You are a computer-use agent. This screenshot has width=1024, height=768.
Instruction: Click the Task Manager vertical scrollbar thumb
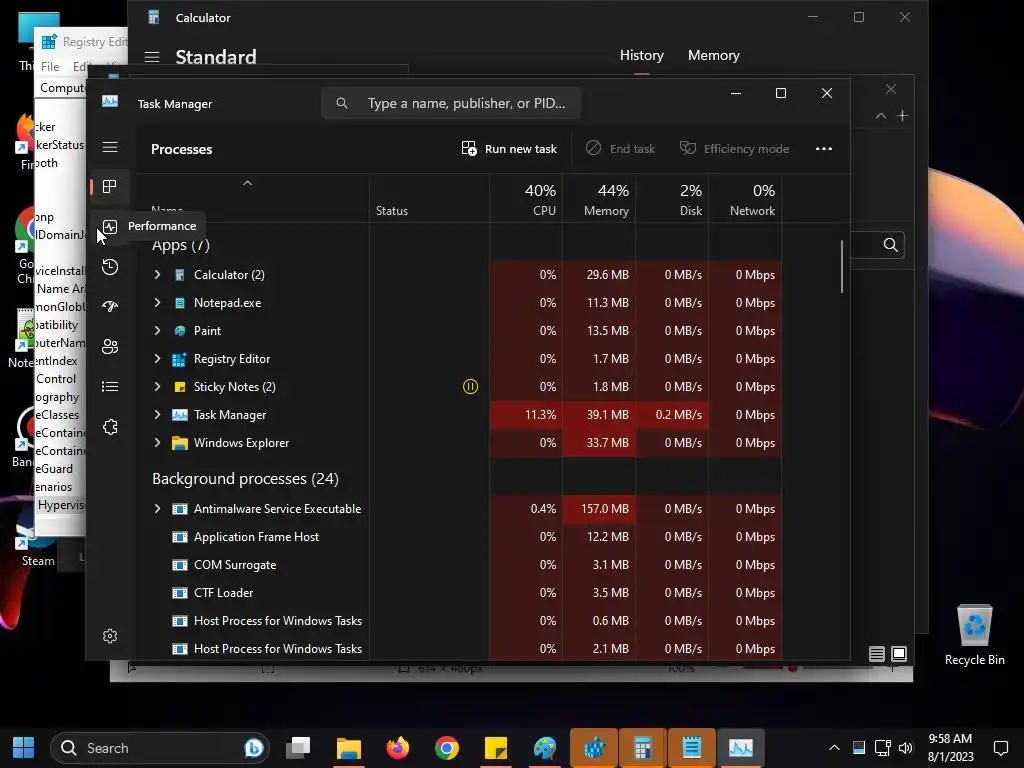point(842,266)
